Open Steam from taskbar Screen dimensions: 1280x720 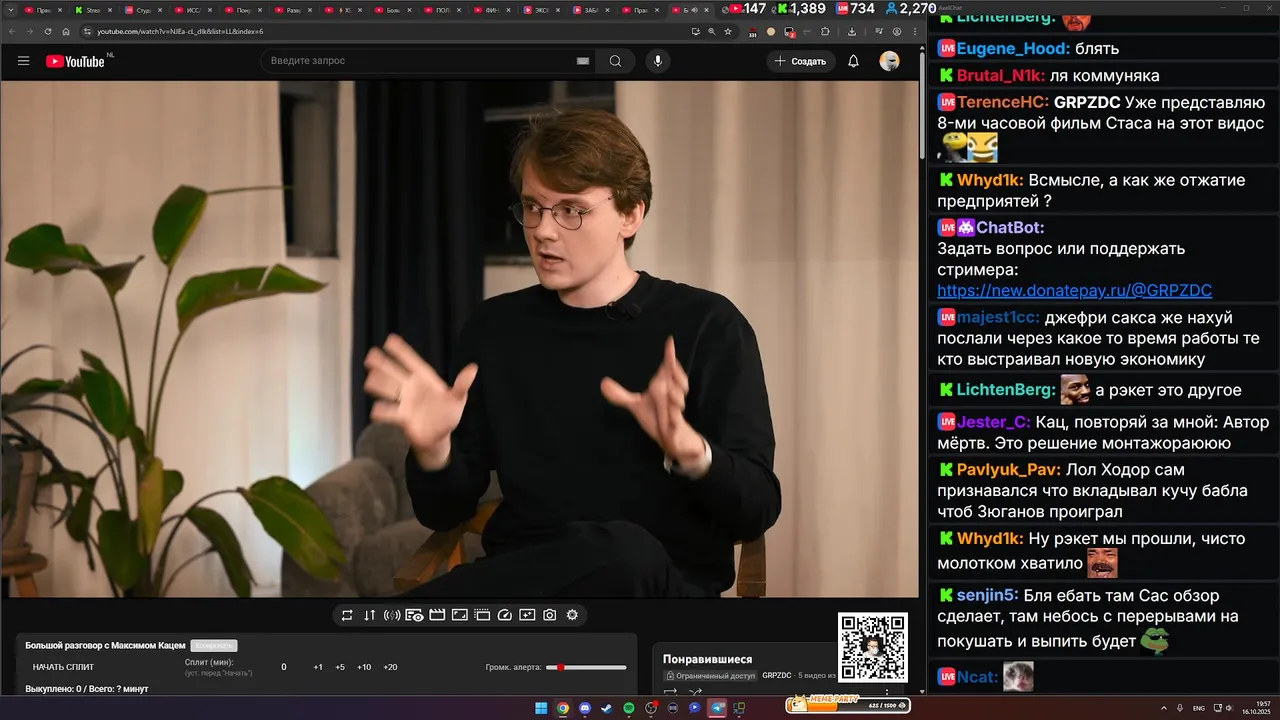pyautogui.click(x=607, y=708)
